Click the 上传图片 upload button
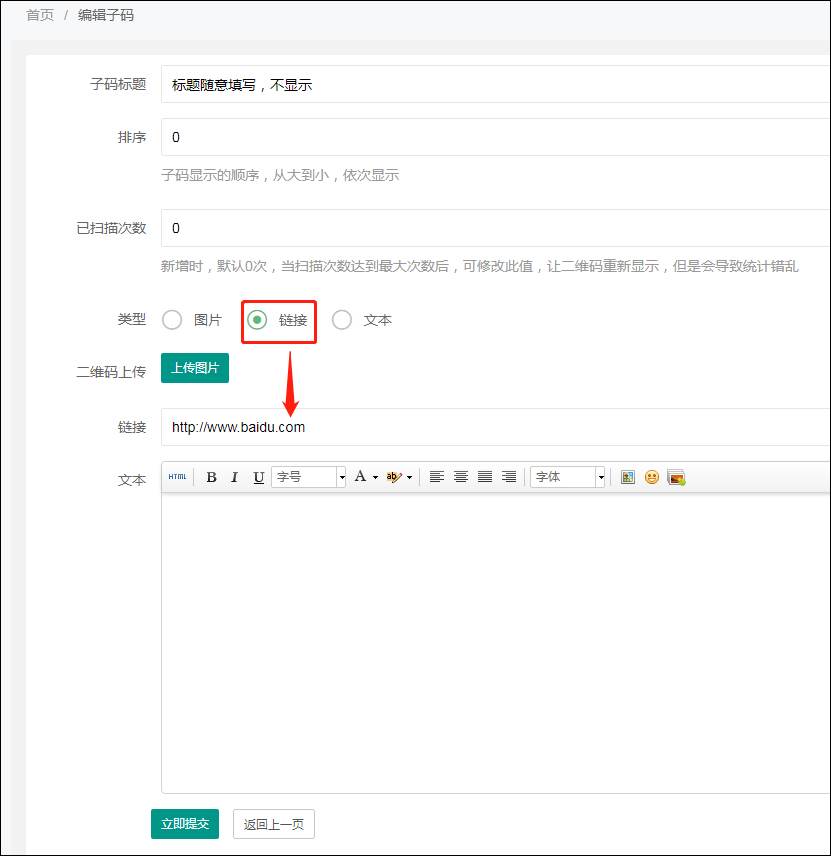 194,368
